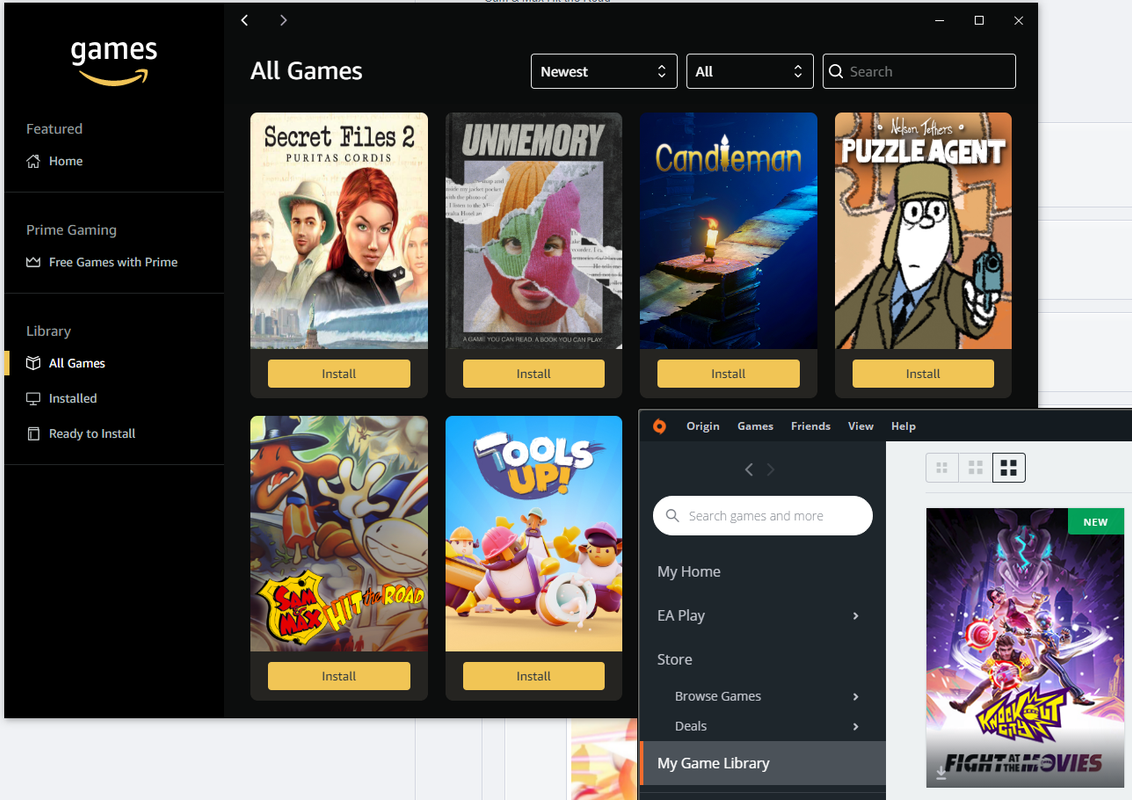Open the Origin menu
The width and height of the screenshot is (1132, 800).
[702, 426]
